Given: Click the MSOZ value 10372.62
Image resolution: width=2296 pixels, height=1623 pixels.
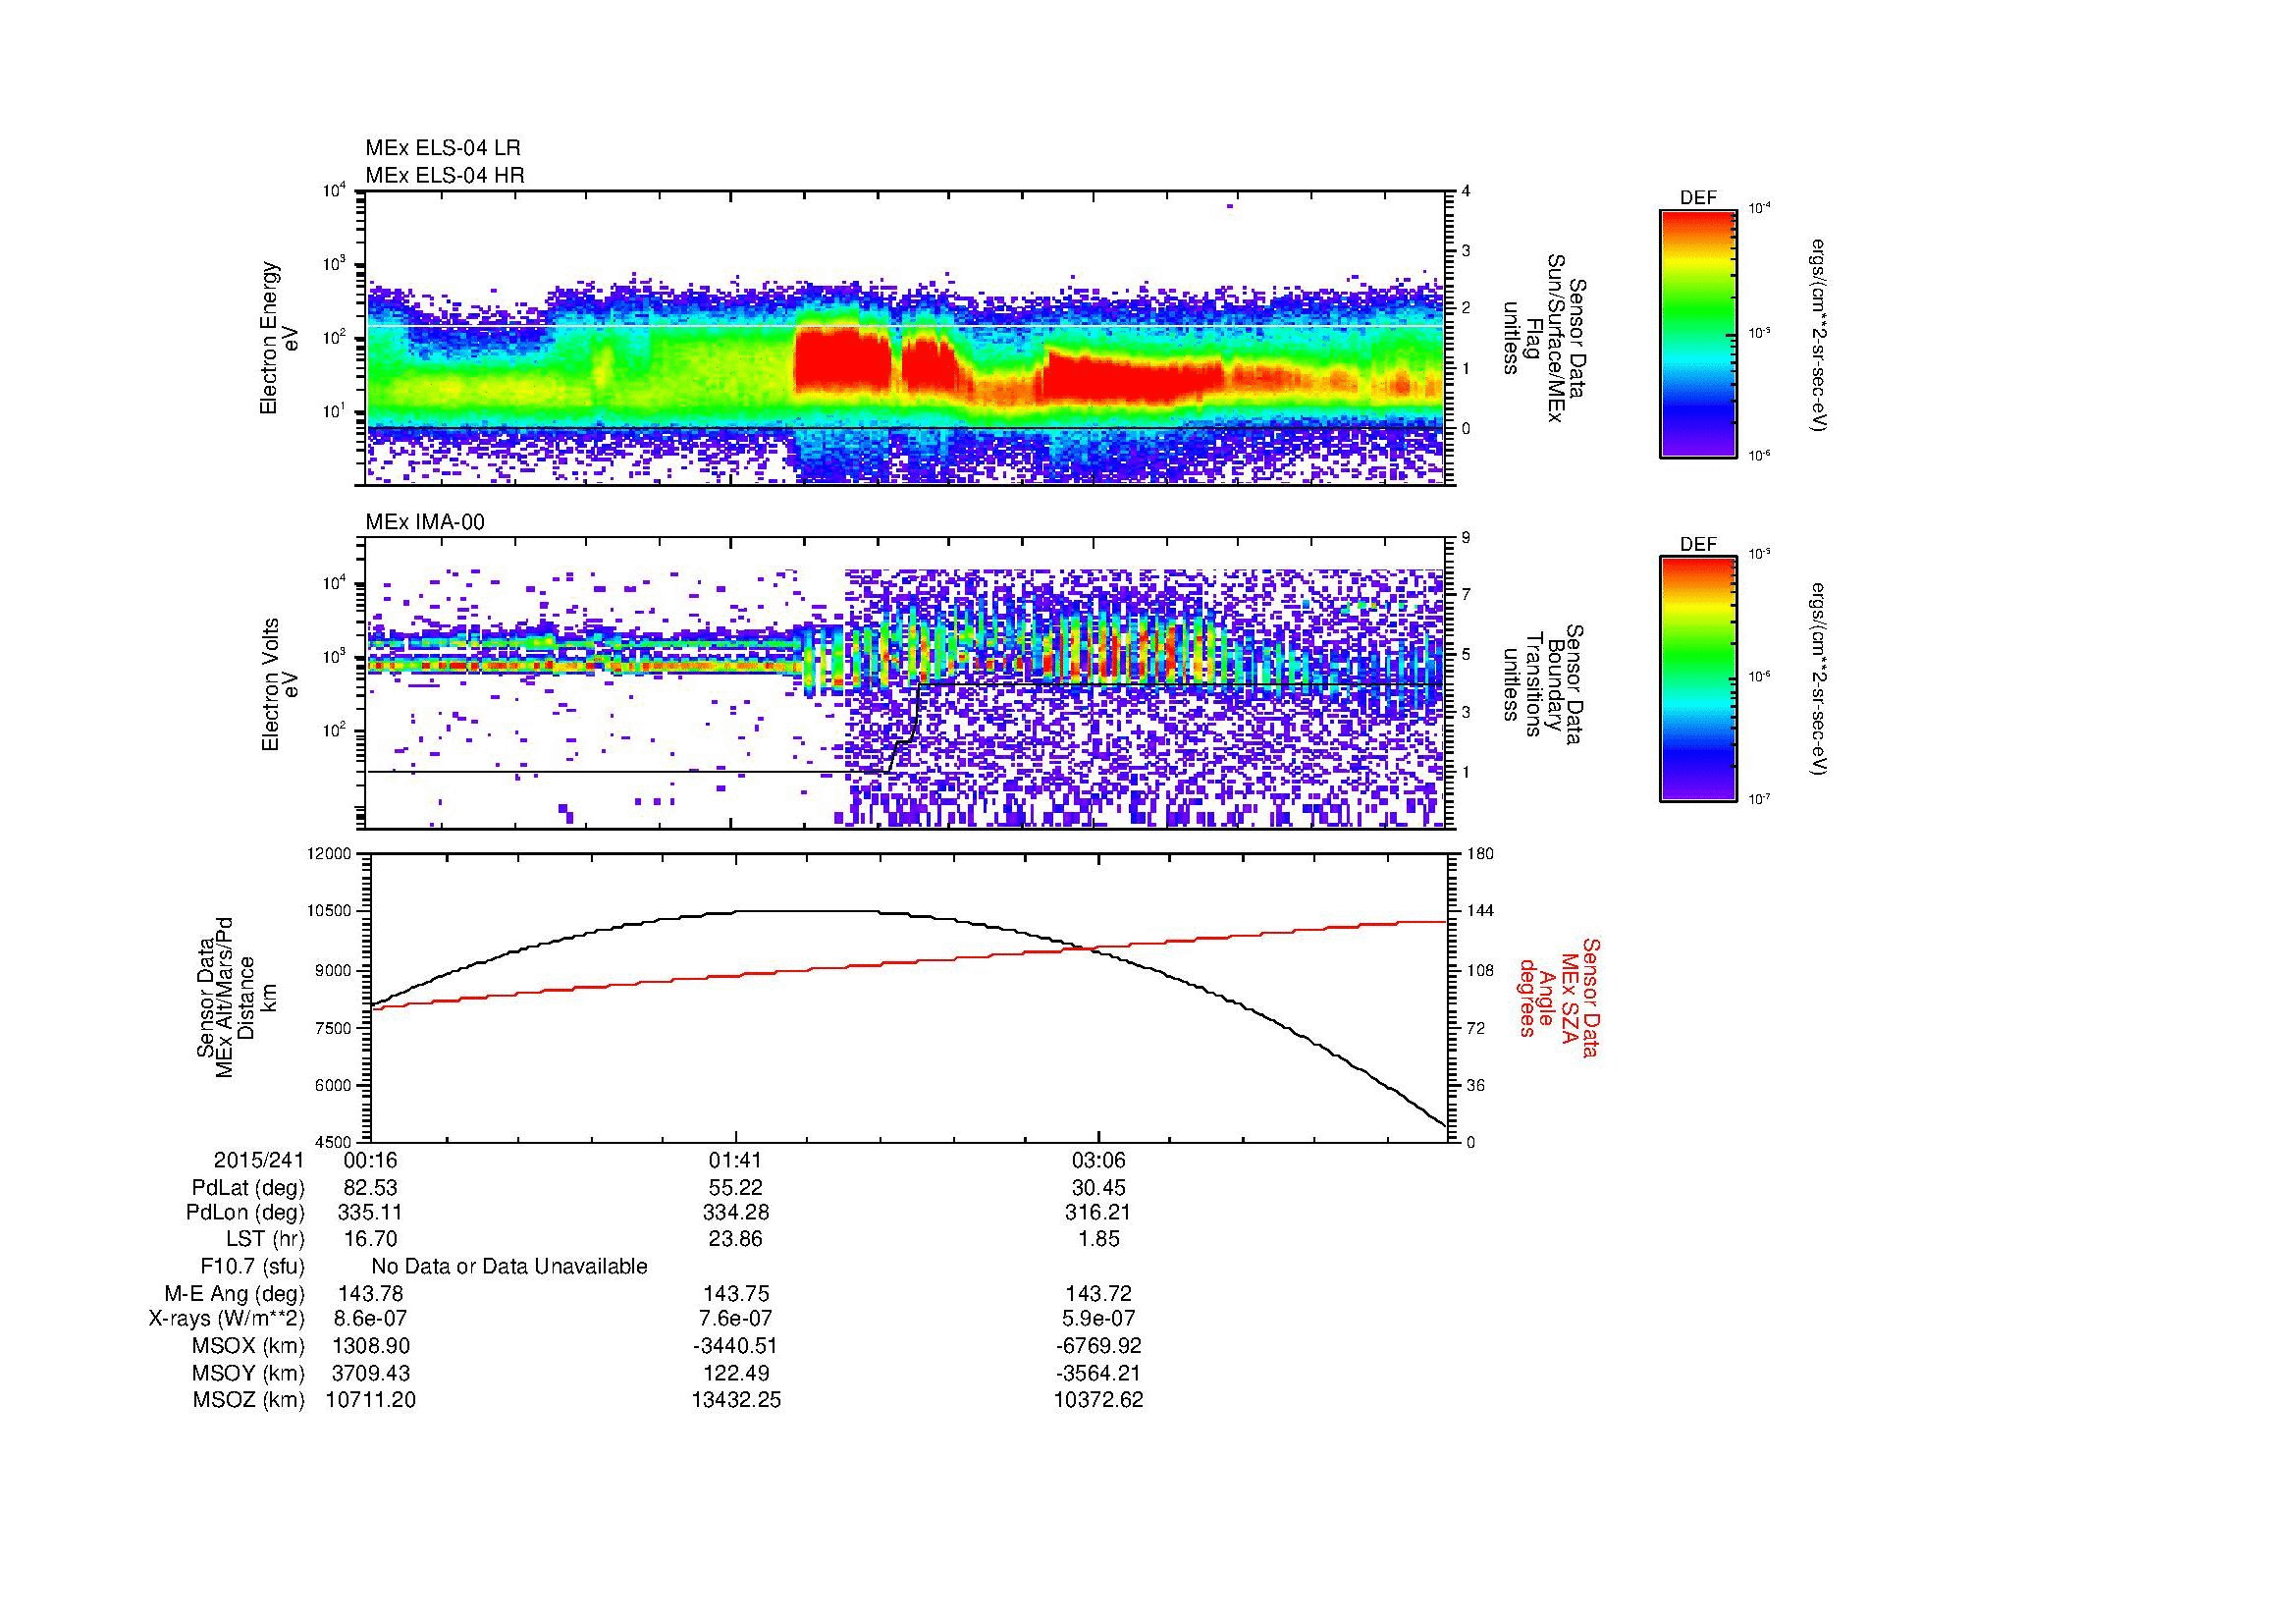Looking at the screenshot, I should pos(1098,1400).
